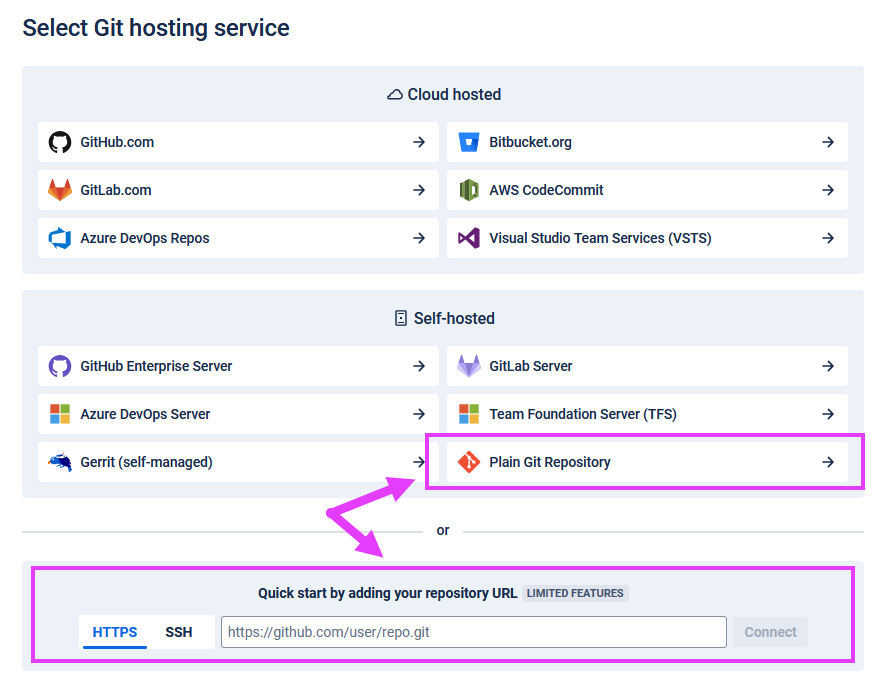This screenshot has width=886, height=689.
Task: Click the Visual Studio Team Services logo
Action: (x=468, y=239)
